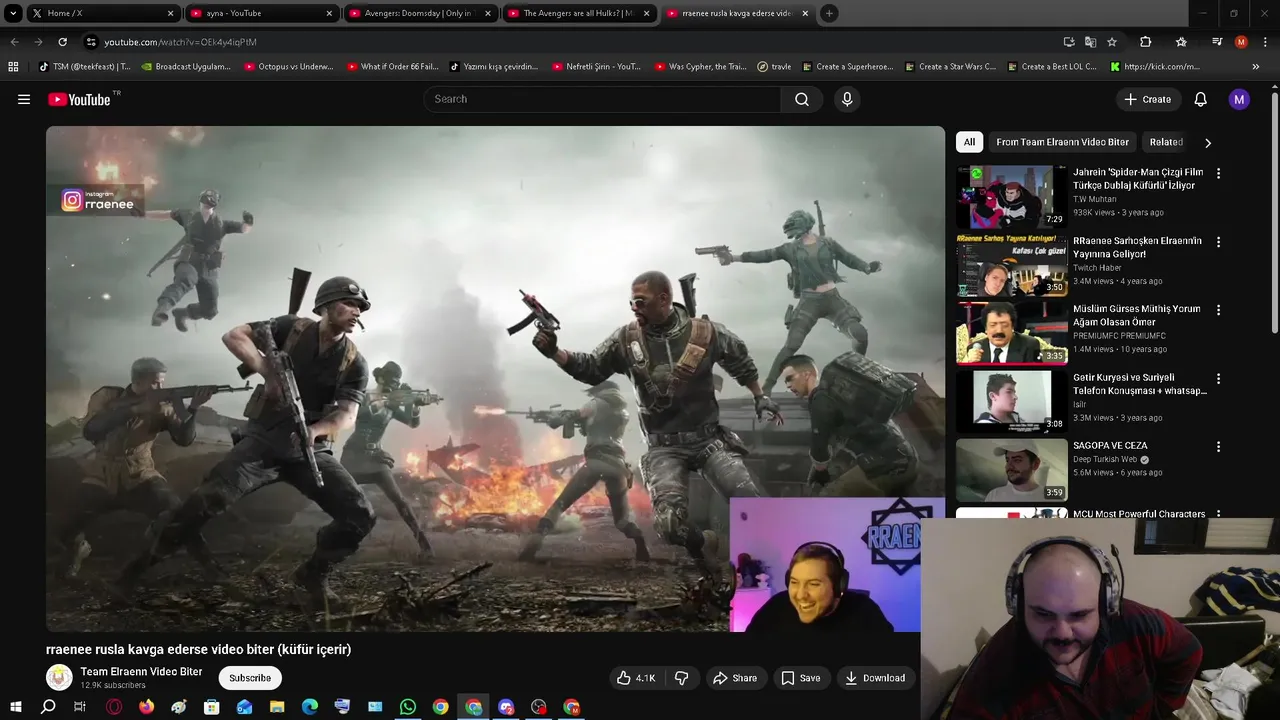The image size is (1280, 720).
Task: Open the travle bookmark
Action: pos(774,67)
